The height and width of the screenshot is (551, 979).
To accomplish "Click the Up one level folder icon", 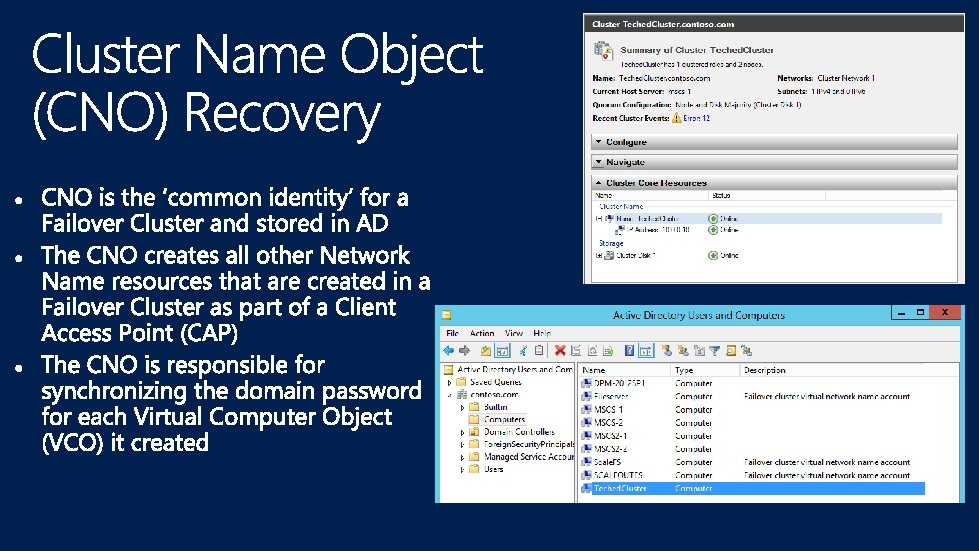I will coord(486,351).
